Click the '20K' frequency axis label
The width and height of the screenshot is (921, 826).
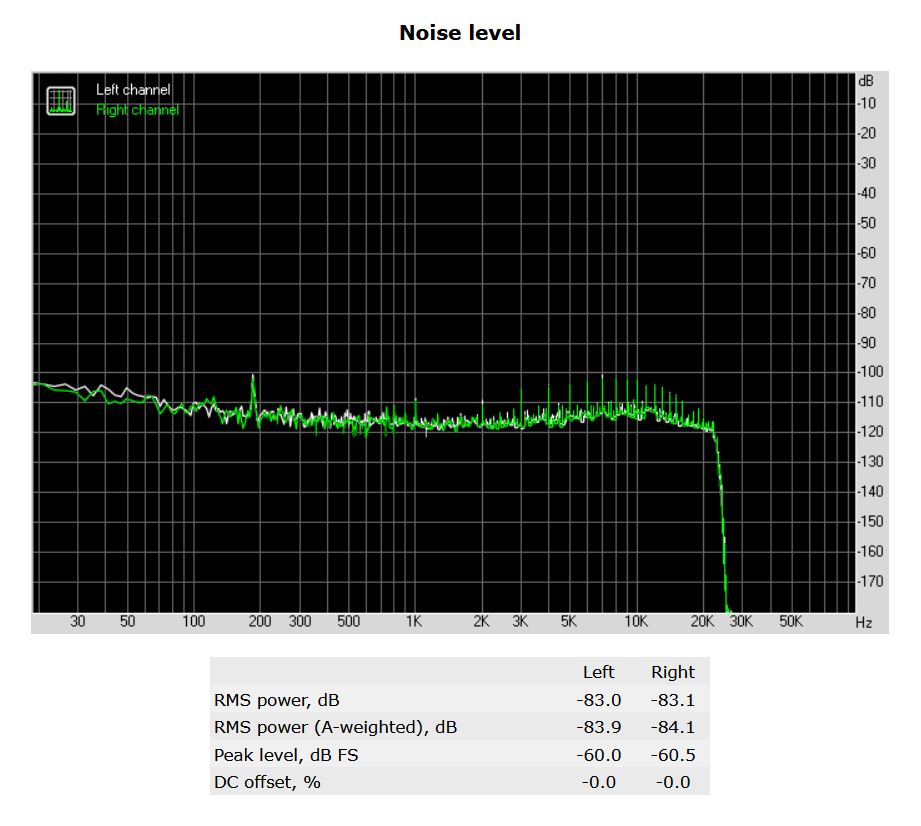click(702, 622)
